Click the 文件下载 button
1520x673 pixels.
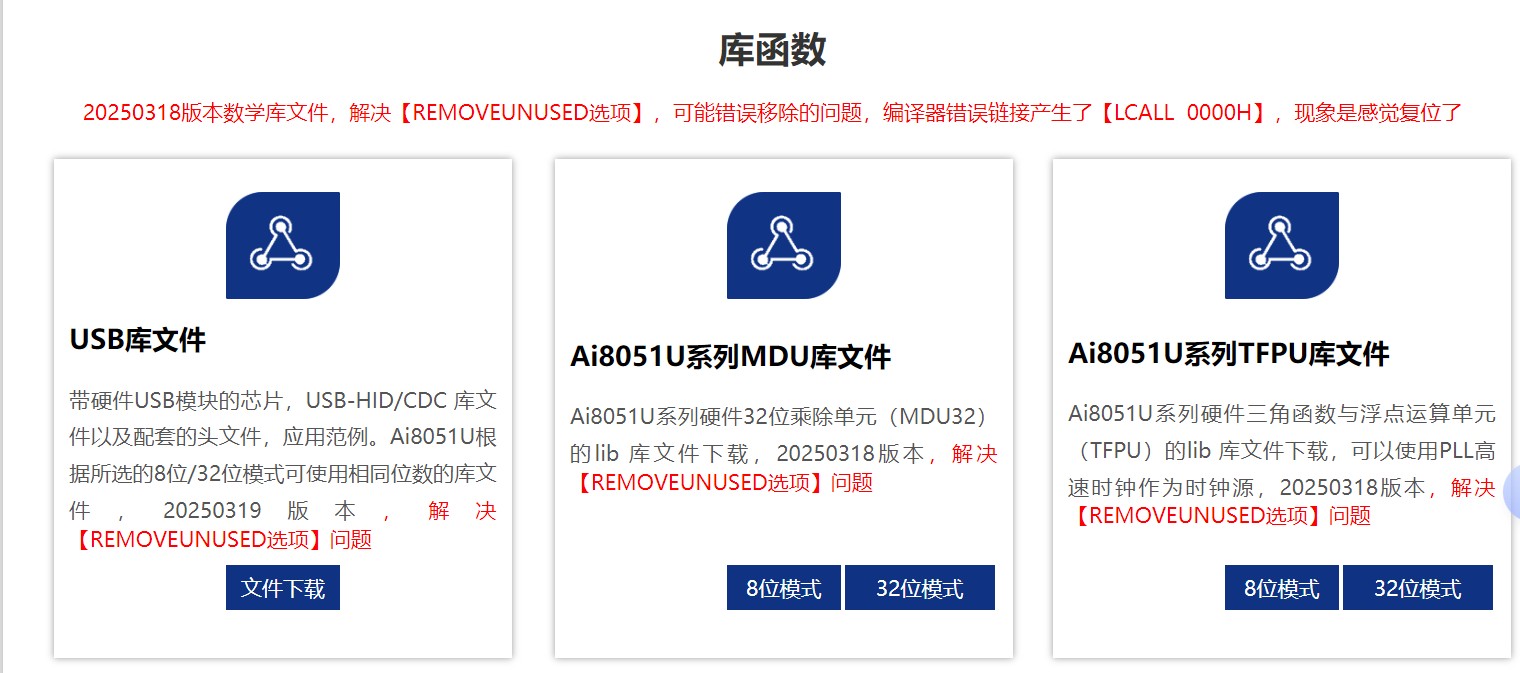coord(283,588)
